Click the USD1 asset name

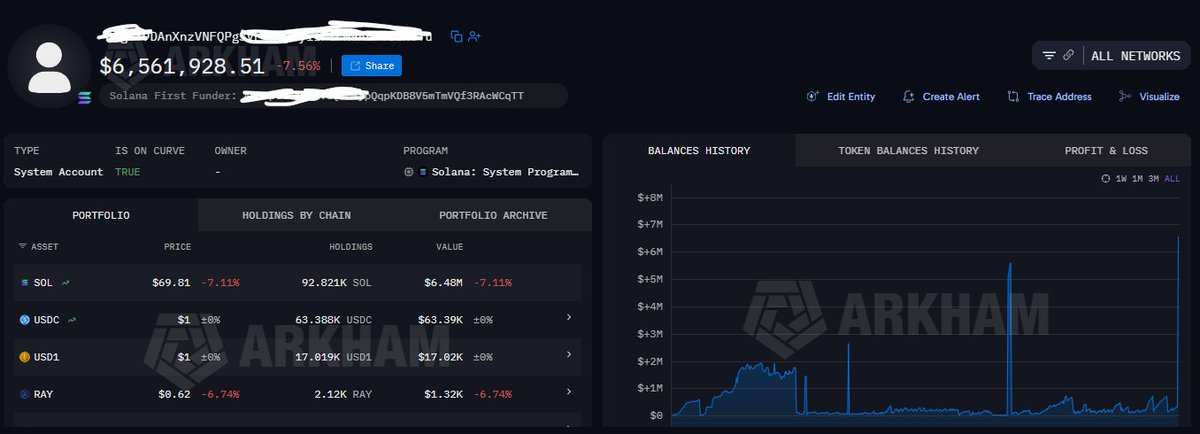click(47, 356)
